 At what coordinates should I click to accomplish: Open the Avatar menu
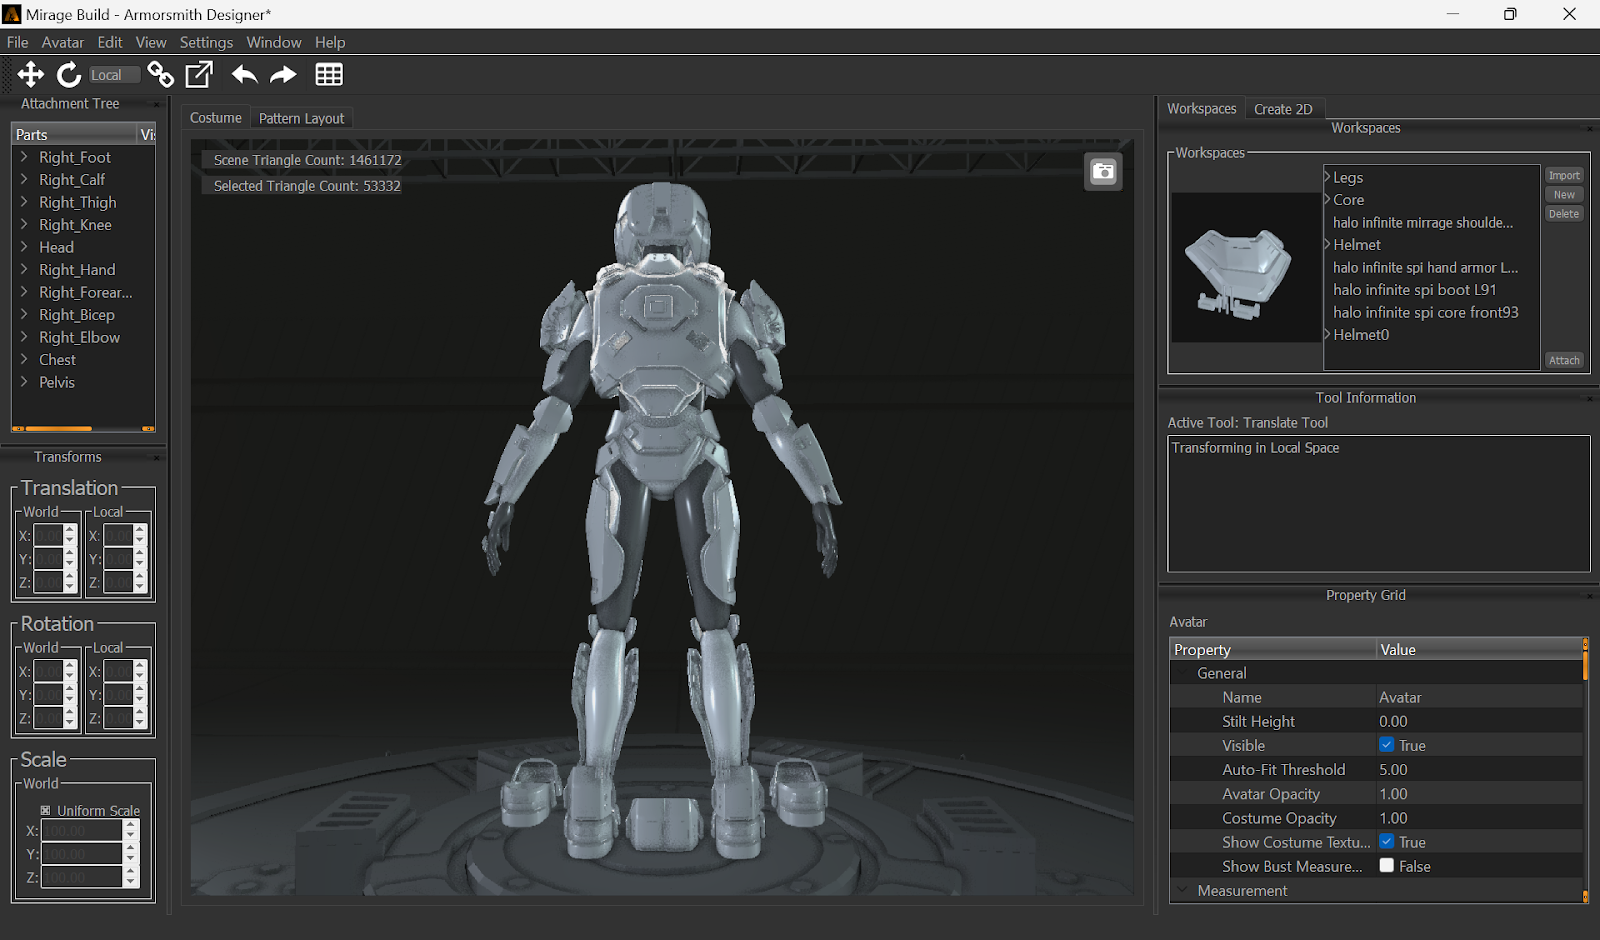pyautogui.click(x=62, y=42)
